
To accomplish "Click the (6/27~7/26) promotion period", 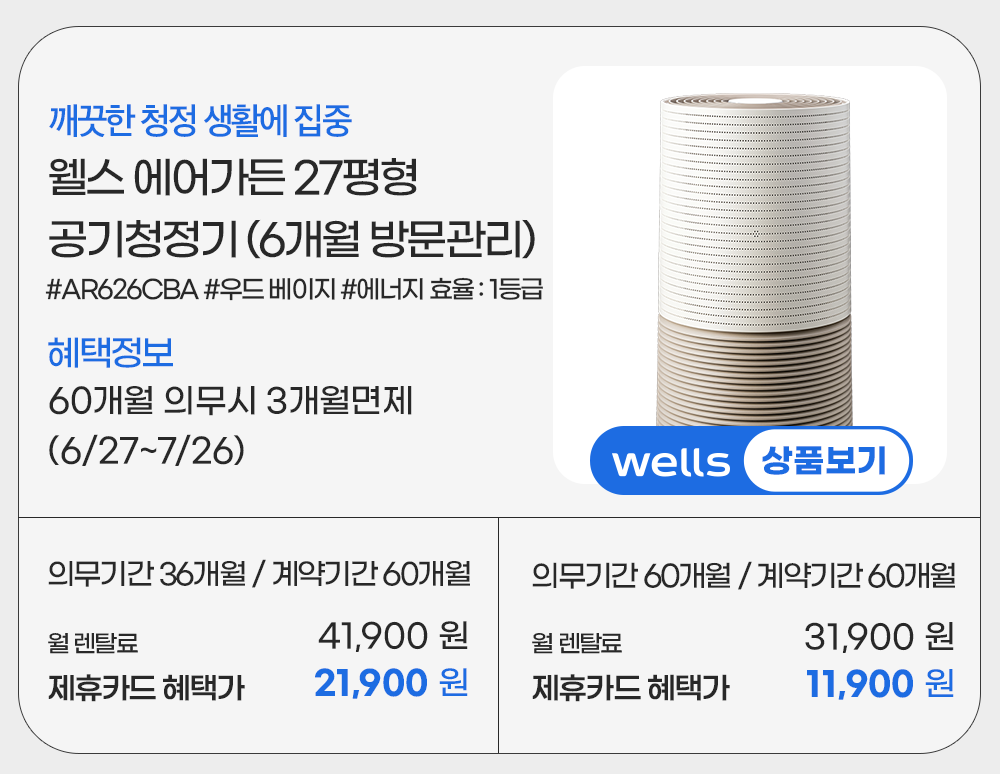I will (147, 448).
